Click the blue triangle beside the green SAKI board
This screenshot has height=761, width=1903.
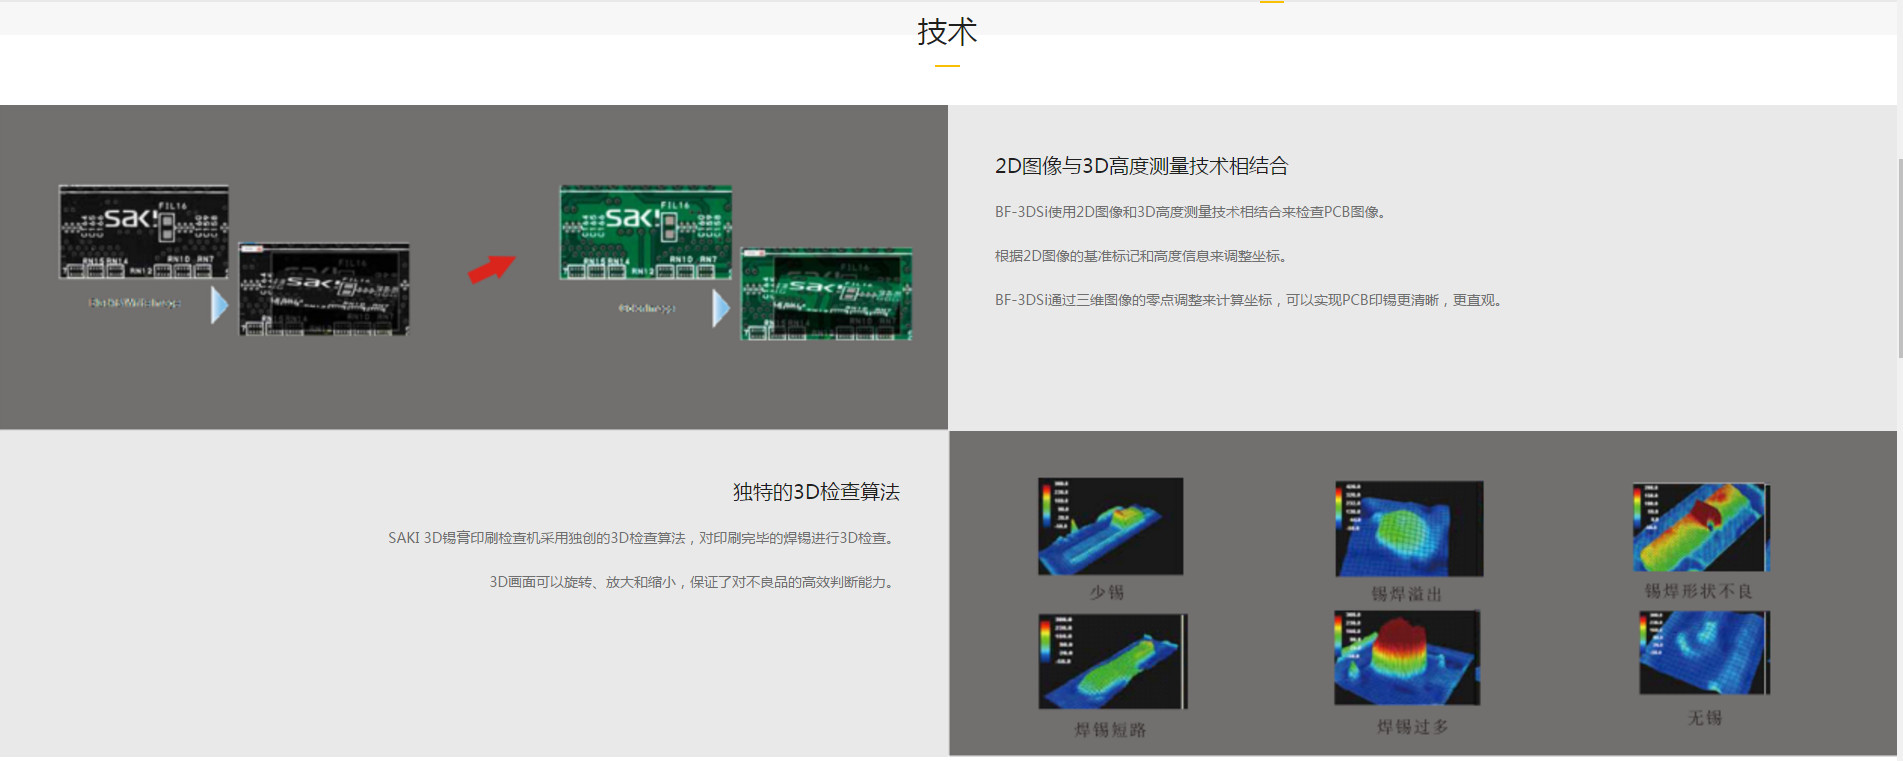pyautogui.click(x=721, y=308)
